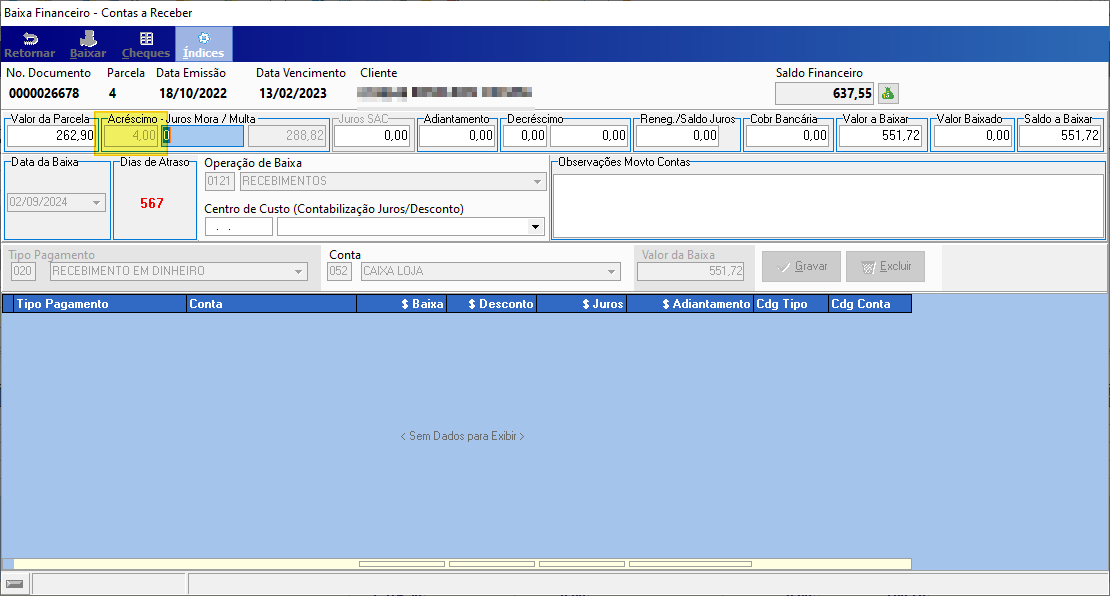Click the second Decréscimo field
The height and width of the screenshot is (596, 1110).
coord(589,135)
